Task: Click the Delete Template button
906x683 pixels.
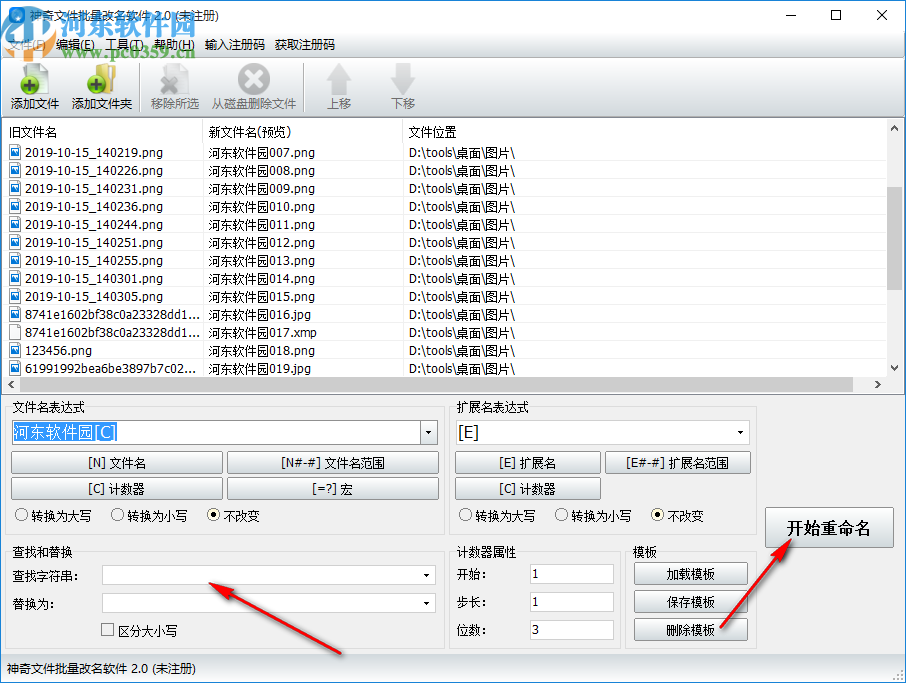Action: (x=690, y=629)
